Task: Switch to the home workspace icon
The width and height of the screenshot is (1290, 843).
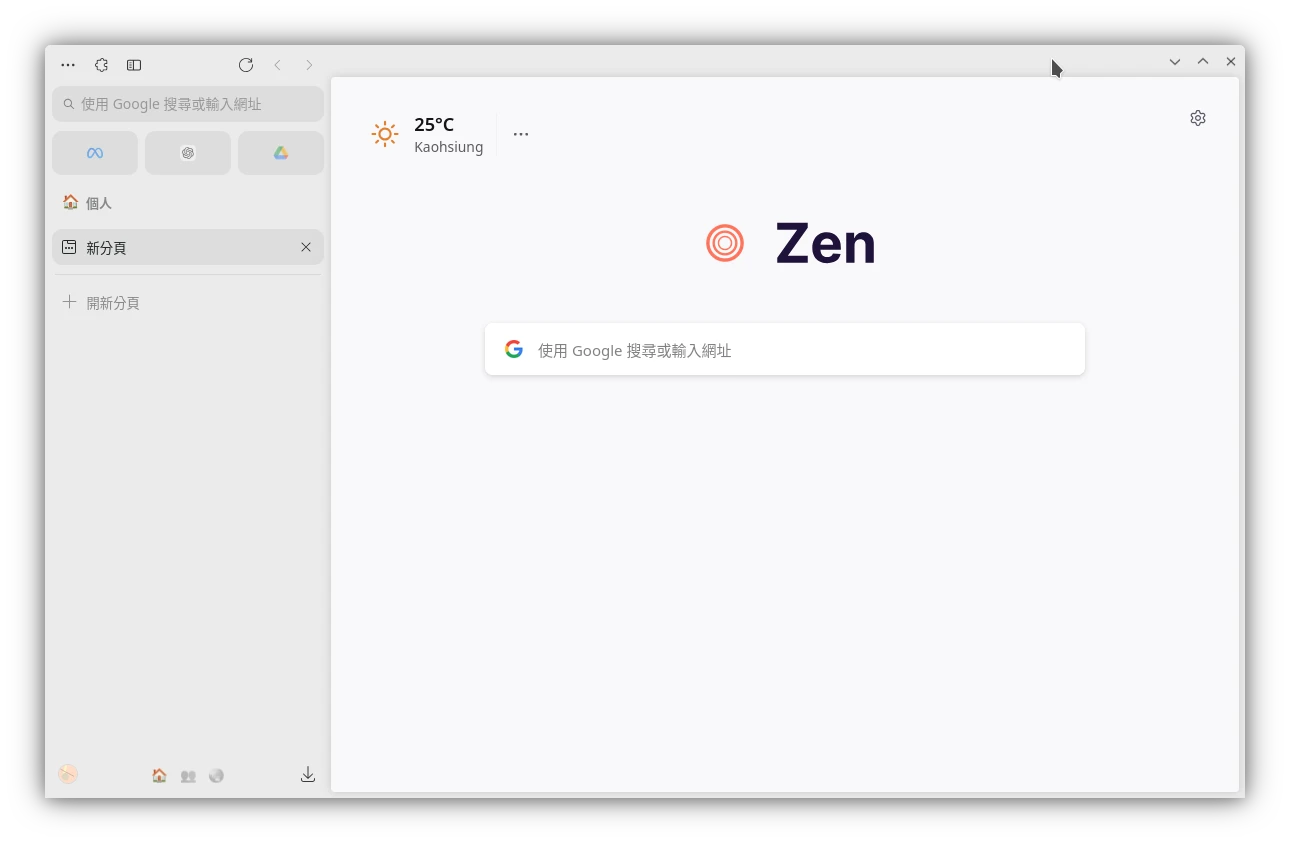Action: point(159,775)
